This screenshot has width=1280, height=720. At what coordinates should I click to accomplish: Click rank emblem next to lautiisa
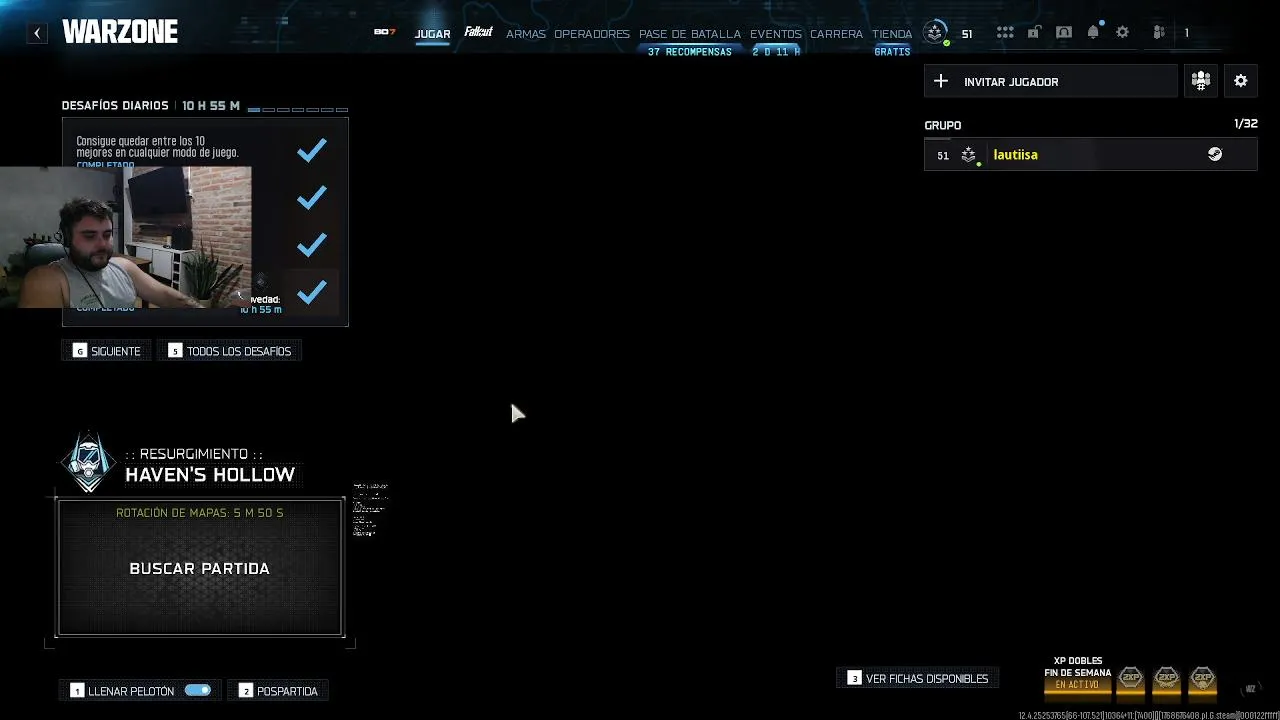pos(968,155)
